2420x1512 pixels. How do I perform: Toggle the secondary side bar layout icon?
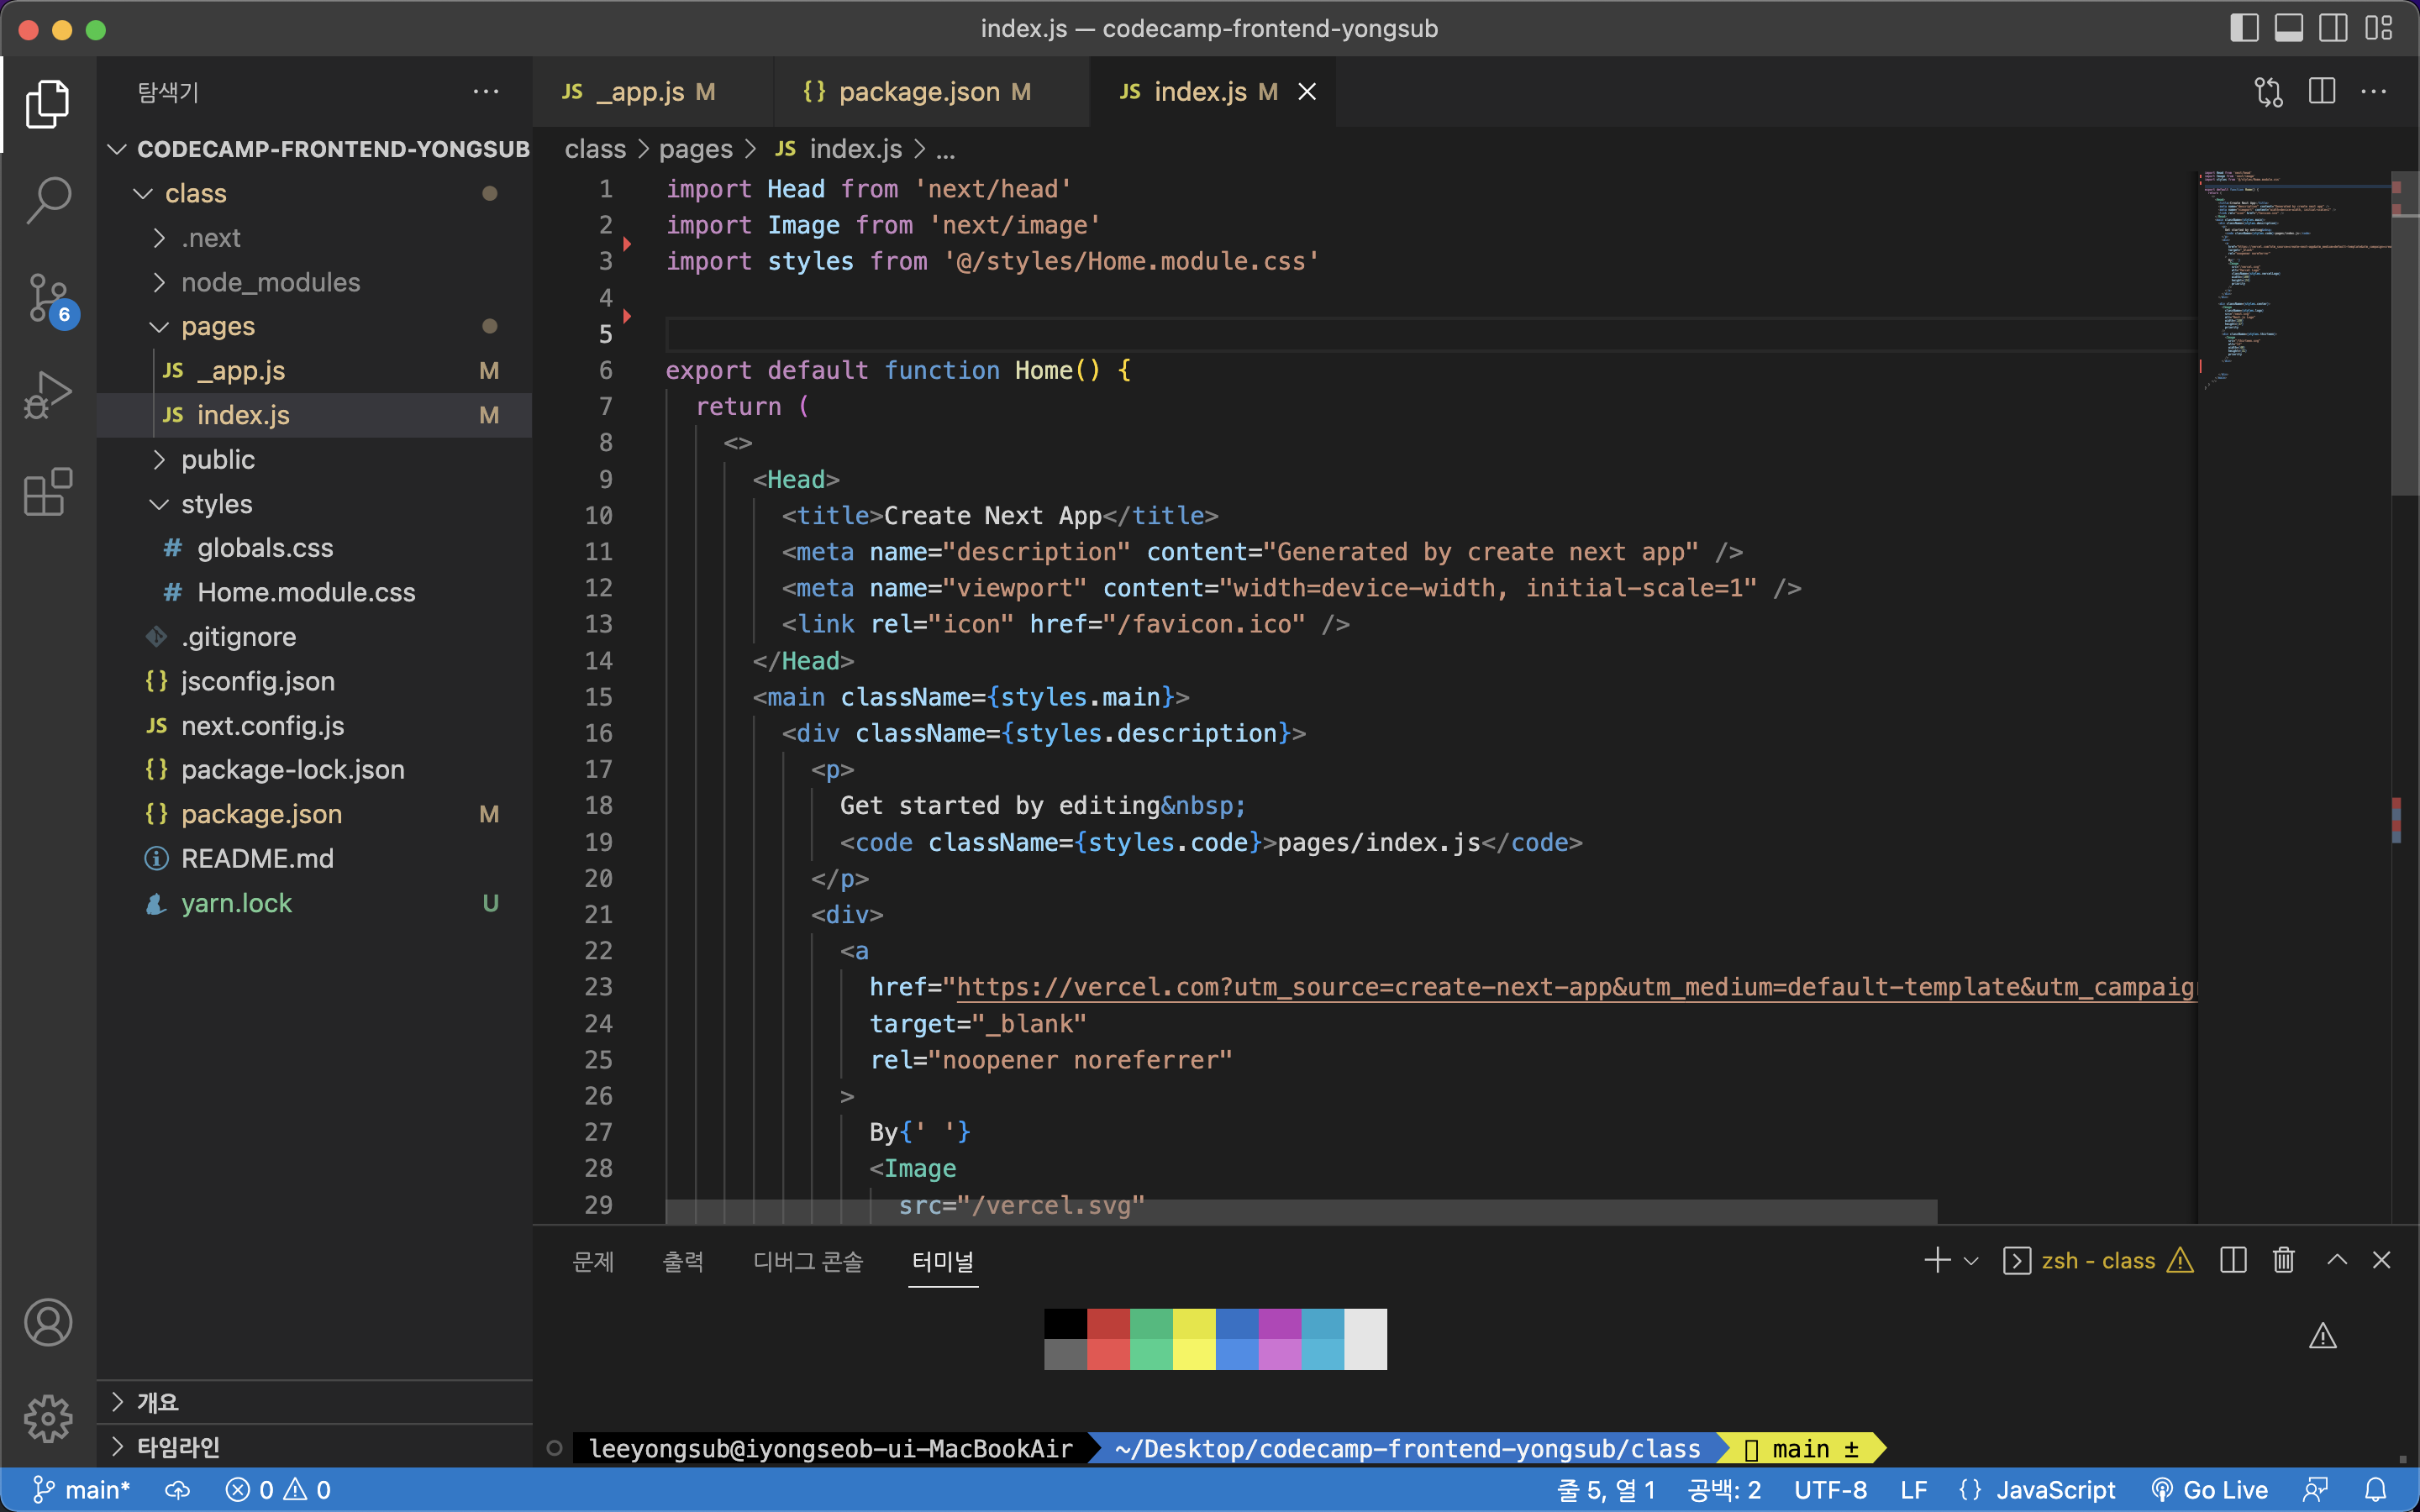pyautogui.click(x=2333, y=28)
